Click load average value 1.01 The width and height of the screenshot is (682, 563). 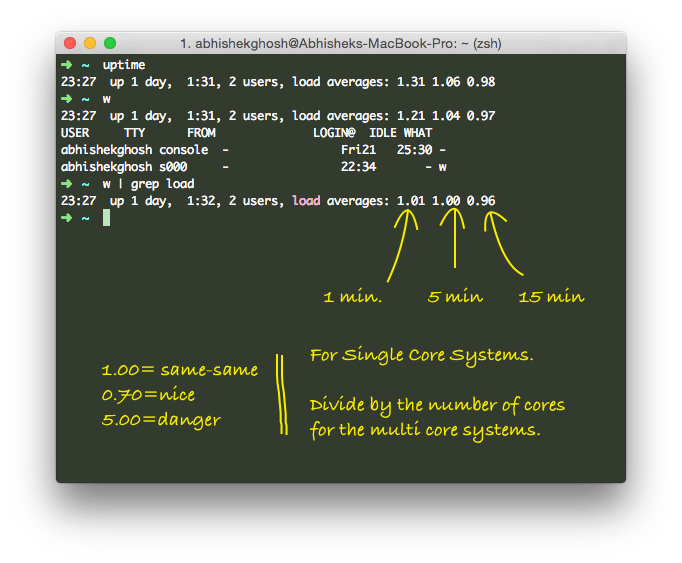pyautogui.click(x=411, y=201)
